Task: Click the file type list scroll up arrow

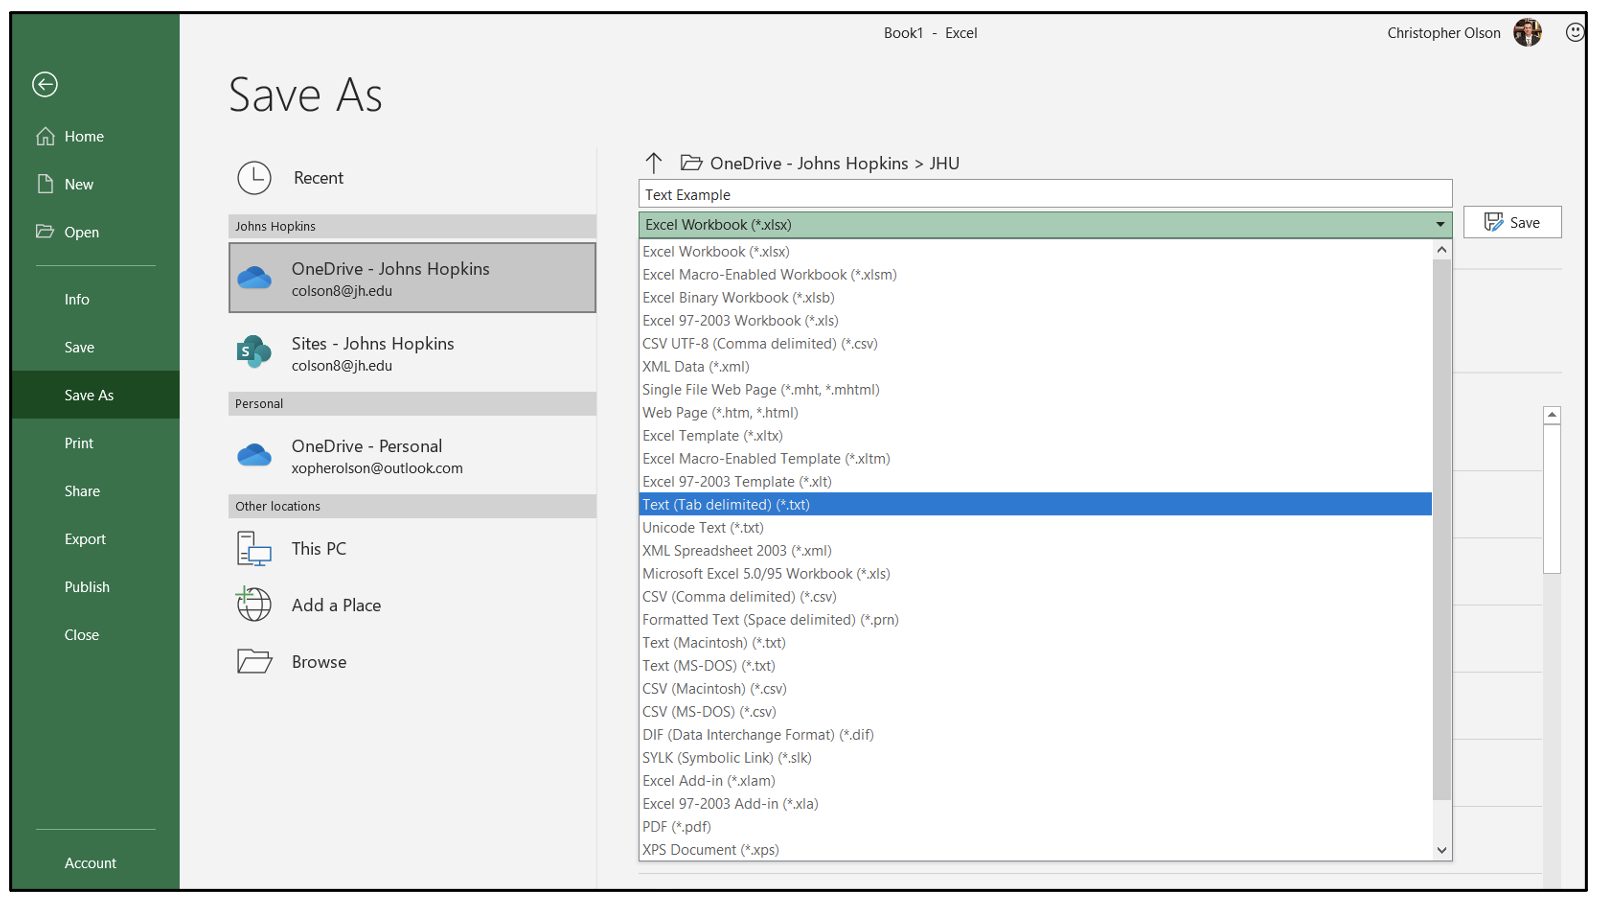Action: point(1441,250)
